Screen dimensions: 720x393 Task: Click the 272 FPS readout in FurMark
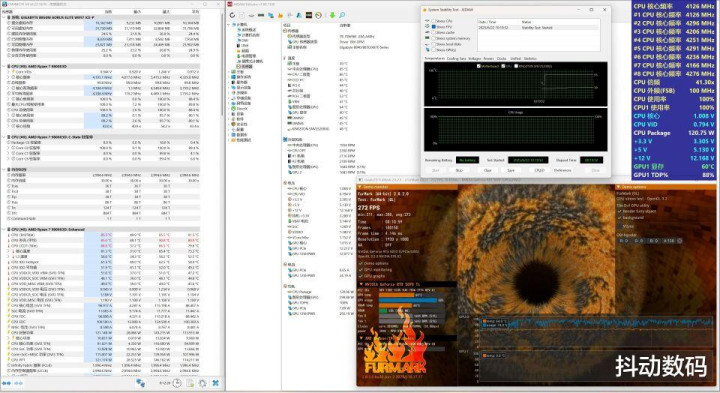coord(369,208)
